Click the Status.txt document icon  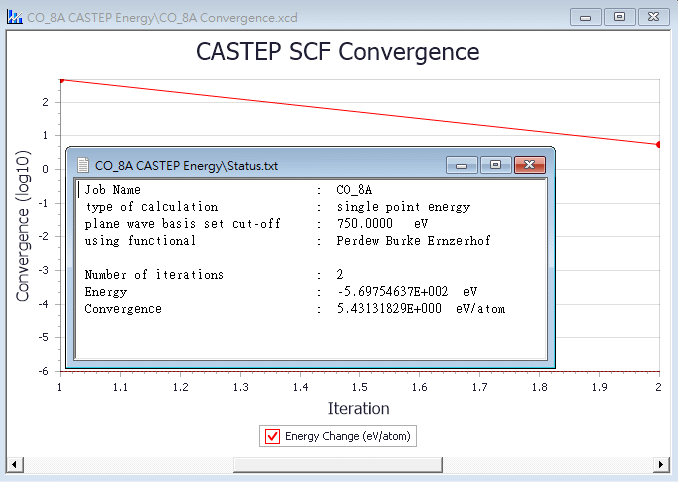coord(81,166)
